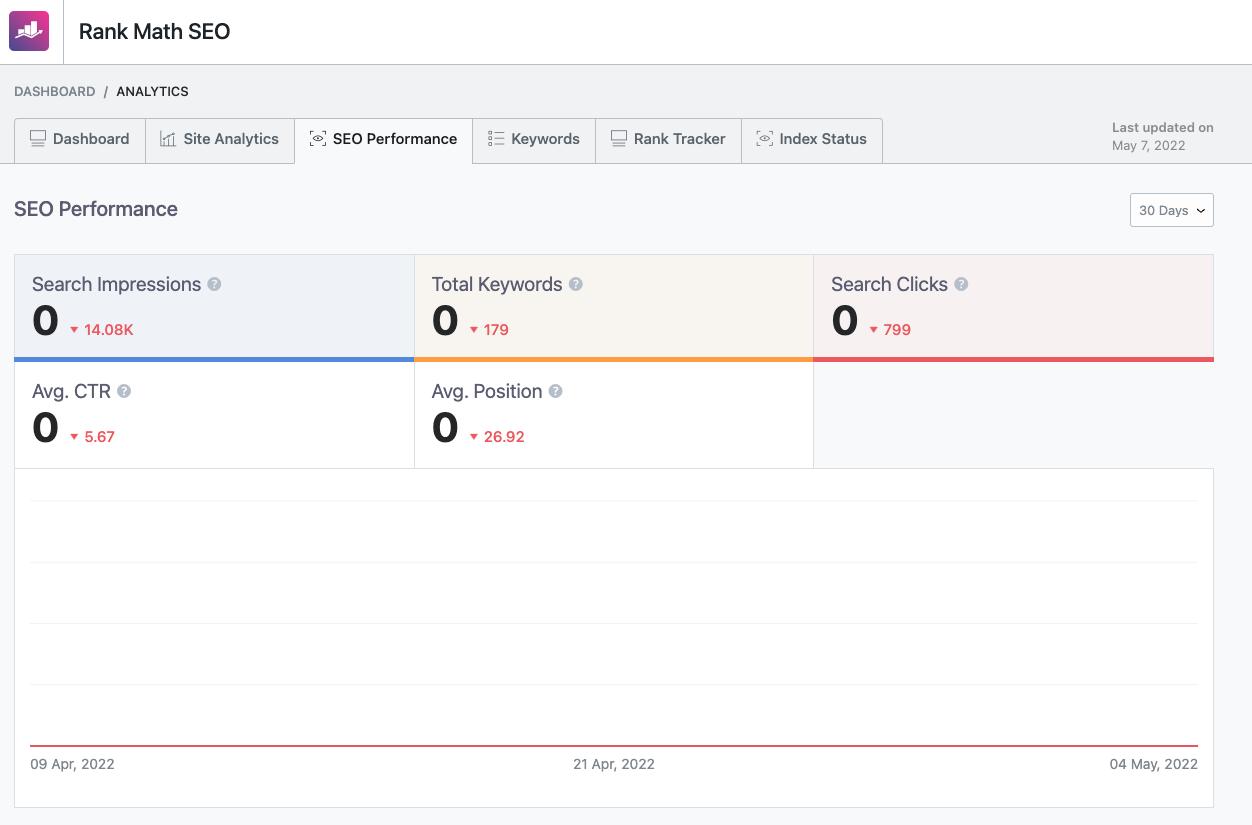Click the 21 Apr, 2022 chart date label
The image size is (1252, 825).
click(613, 764)
